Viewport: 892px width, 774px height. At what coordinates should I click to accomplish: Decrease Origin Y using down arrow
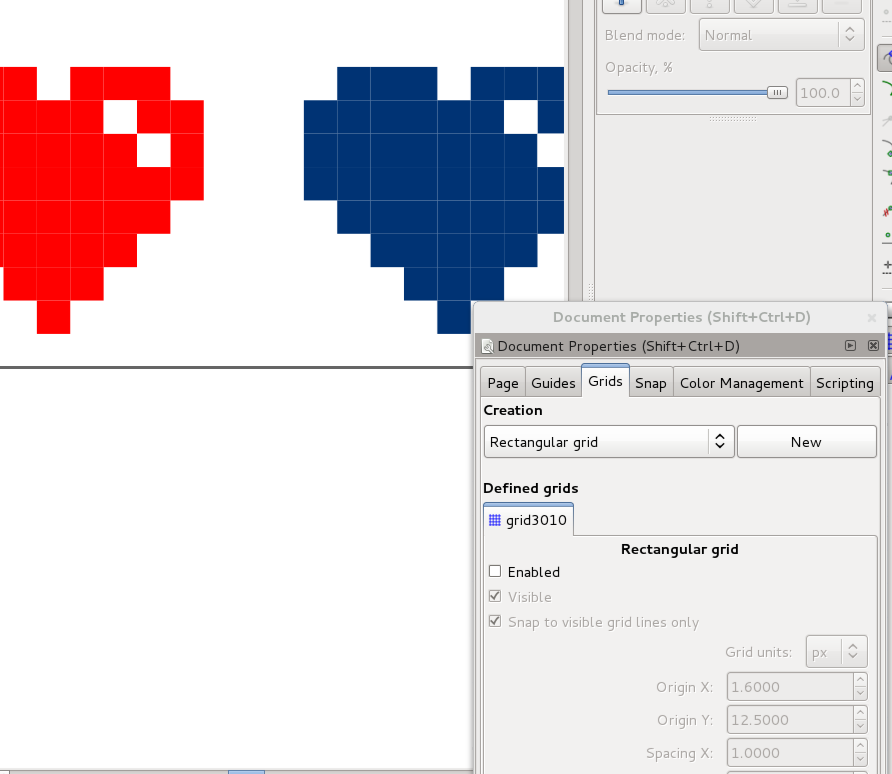coord(860,727)
